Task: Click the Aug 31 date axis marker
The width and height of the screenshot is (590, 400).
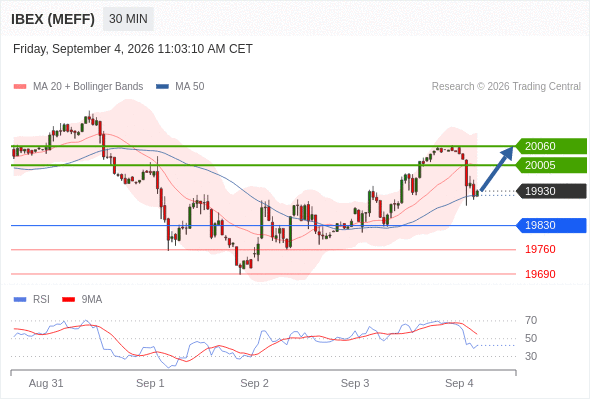Action: click(x=46, y=383)
